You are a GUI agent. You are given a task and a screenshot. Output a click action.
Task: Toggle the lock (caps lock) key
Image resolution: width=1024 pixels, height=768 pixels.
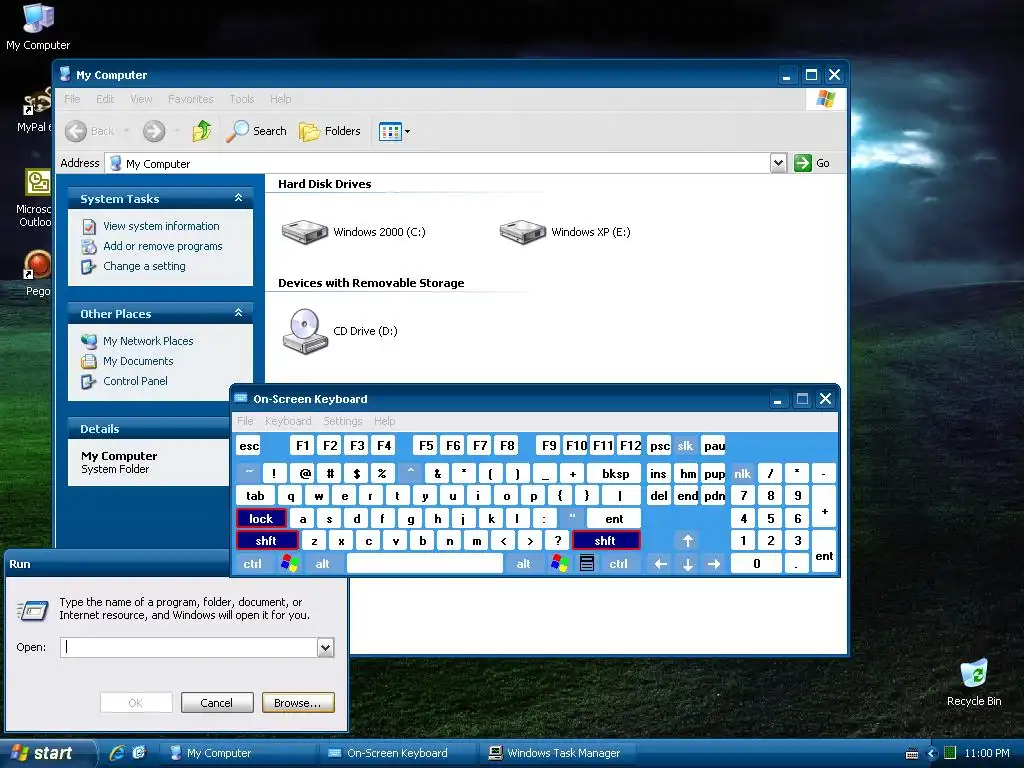point(261,519)
